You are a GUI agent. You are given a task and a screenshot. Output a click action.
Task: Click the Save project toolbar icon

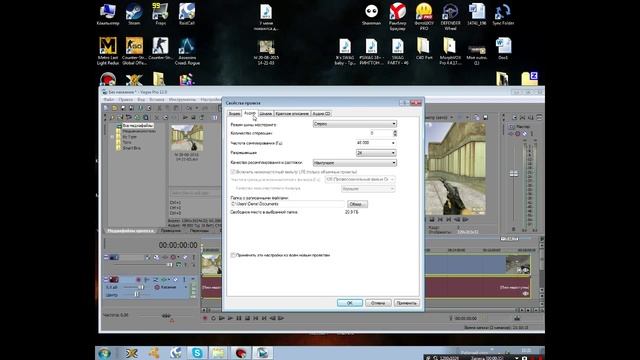[x=123, y=108]
